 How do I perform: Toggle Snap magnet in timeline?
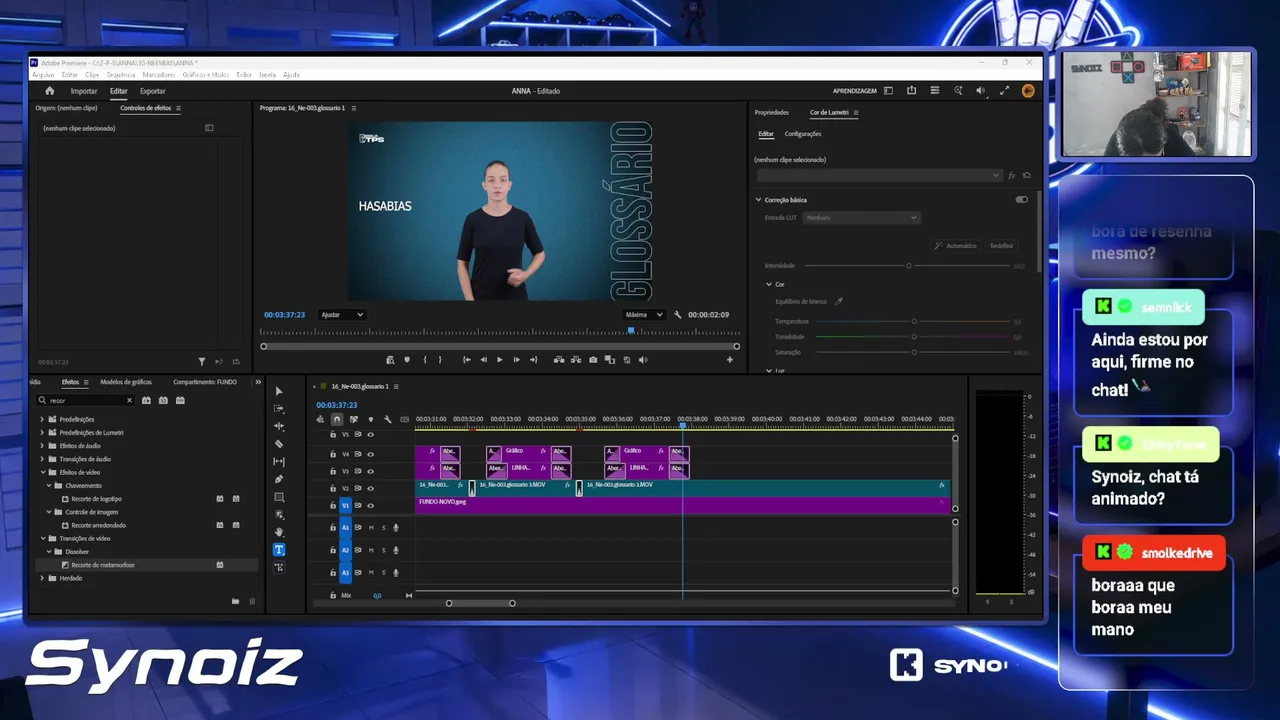coord(337,419)
